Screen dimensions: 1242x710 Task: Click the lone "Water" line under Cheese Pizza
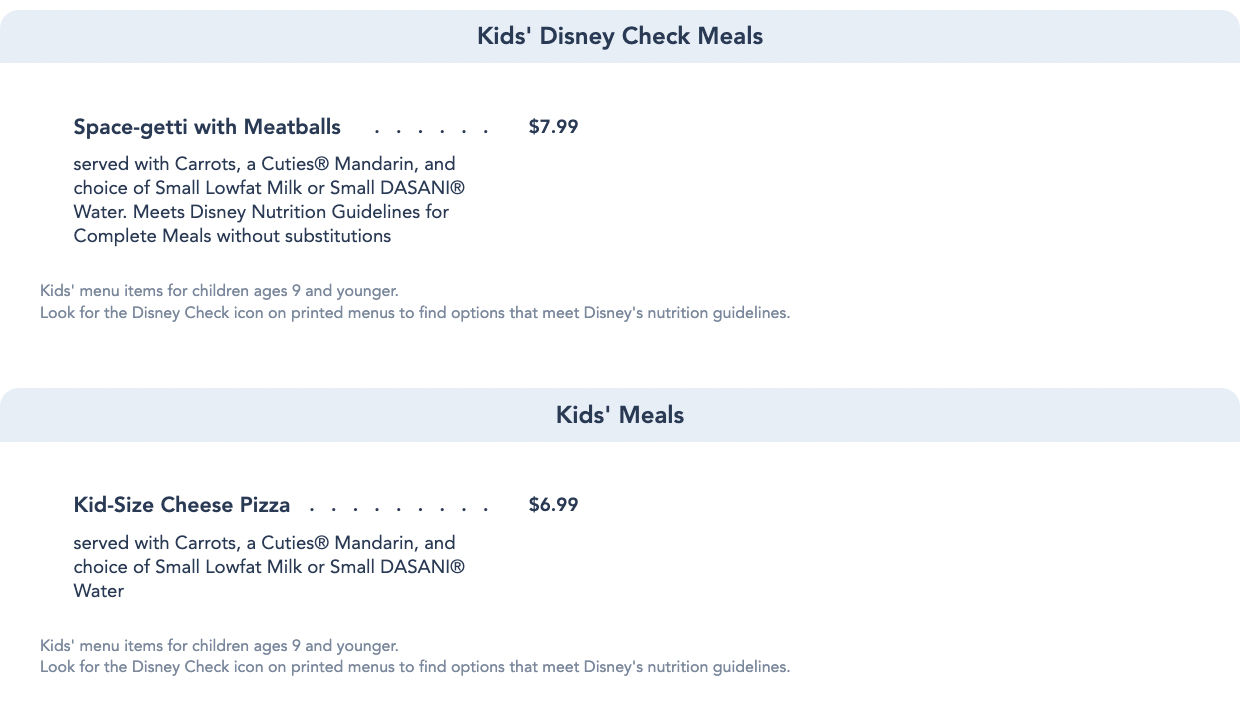99,591
